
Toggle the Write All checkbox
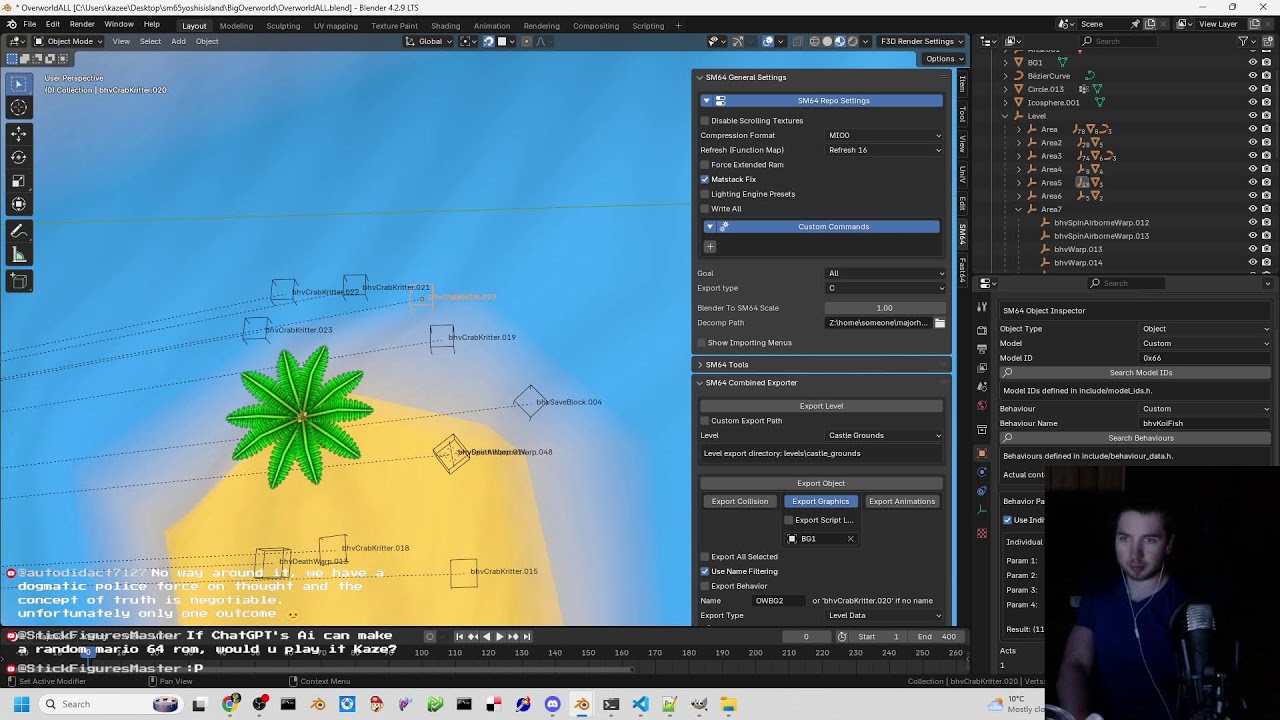(705, 209)
